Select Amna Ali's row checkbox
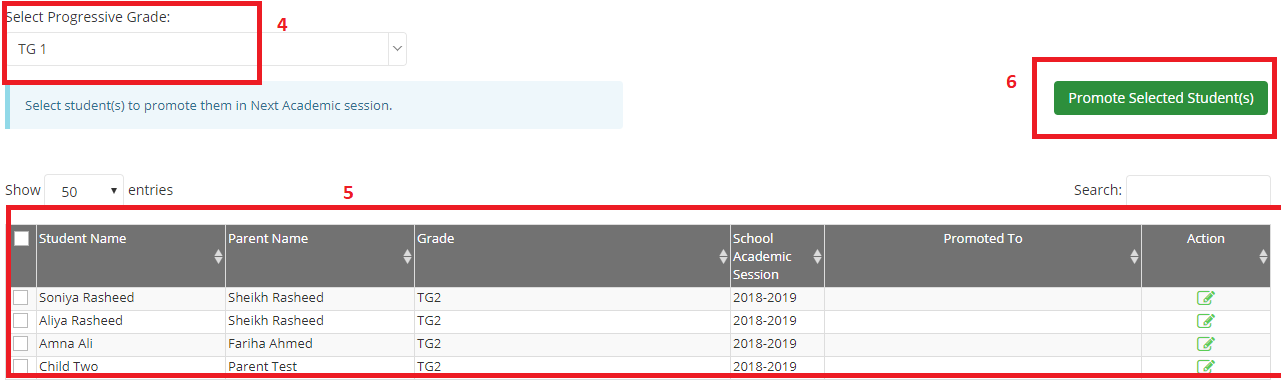 (x=21, y=343)
